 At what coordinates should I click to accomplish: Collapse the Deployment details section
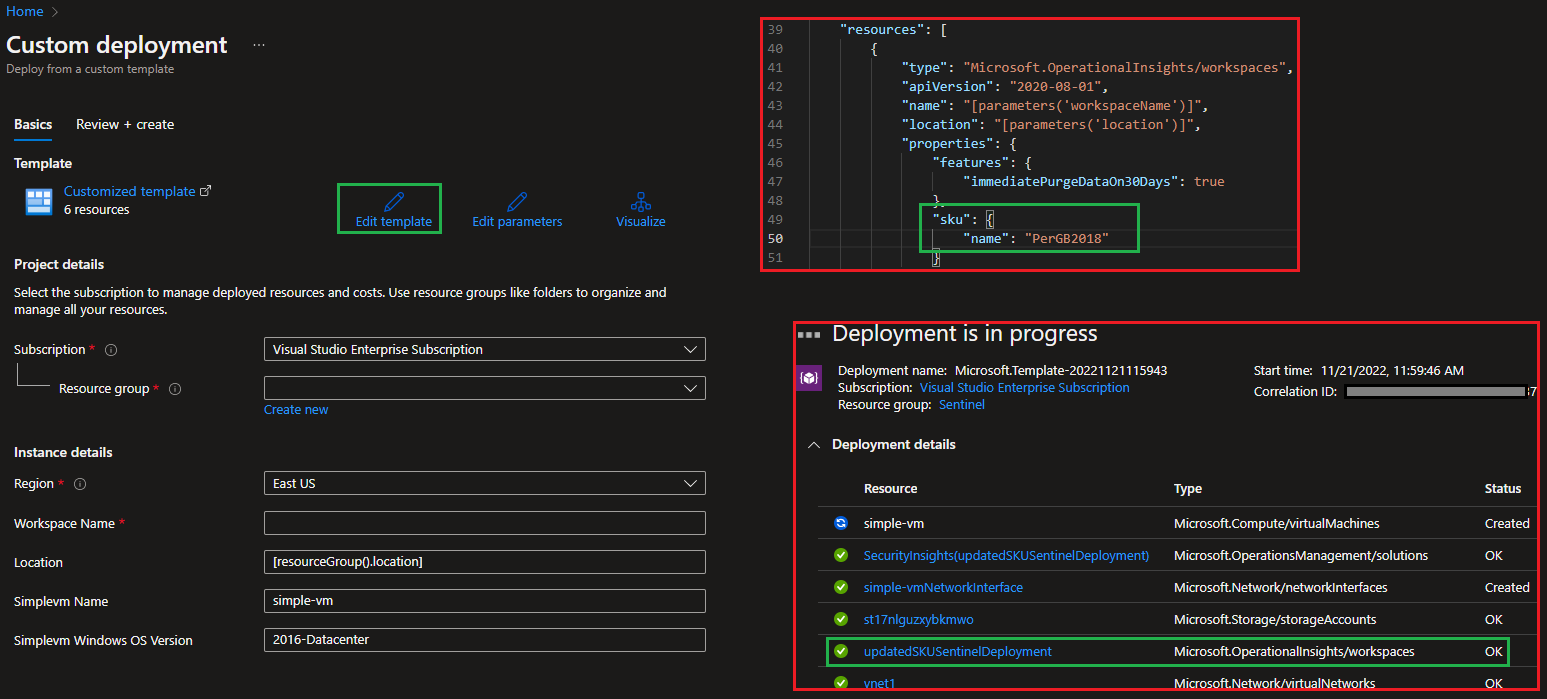coord(813,444)
